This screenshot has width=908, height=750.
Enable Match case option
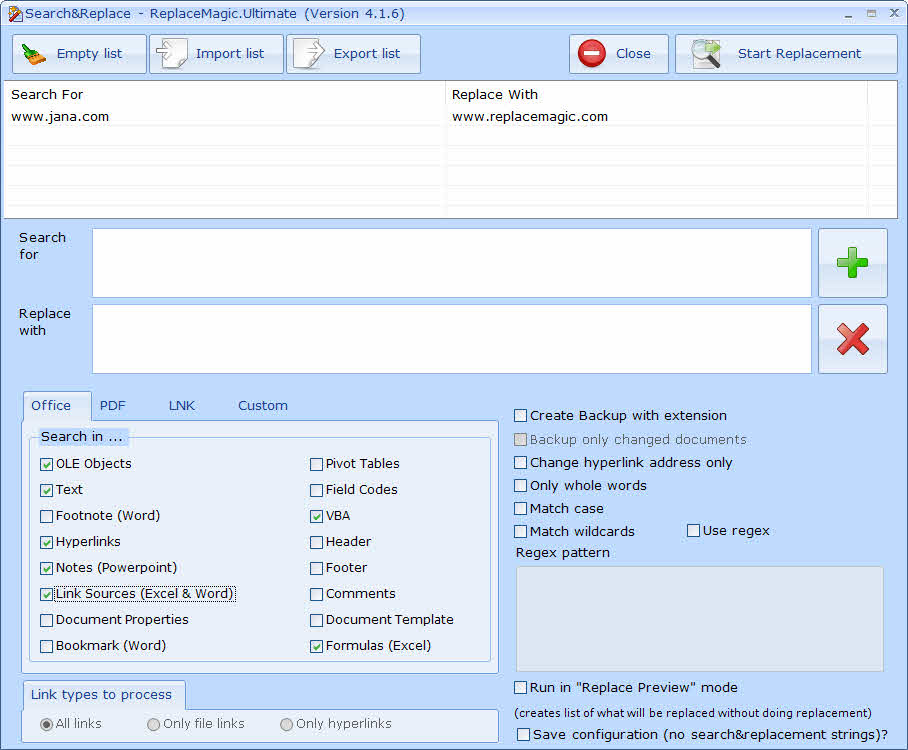coord(521,508)
